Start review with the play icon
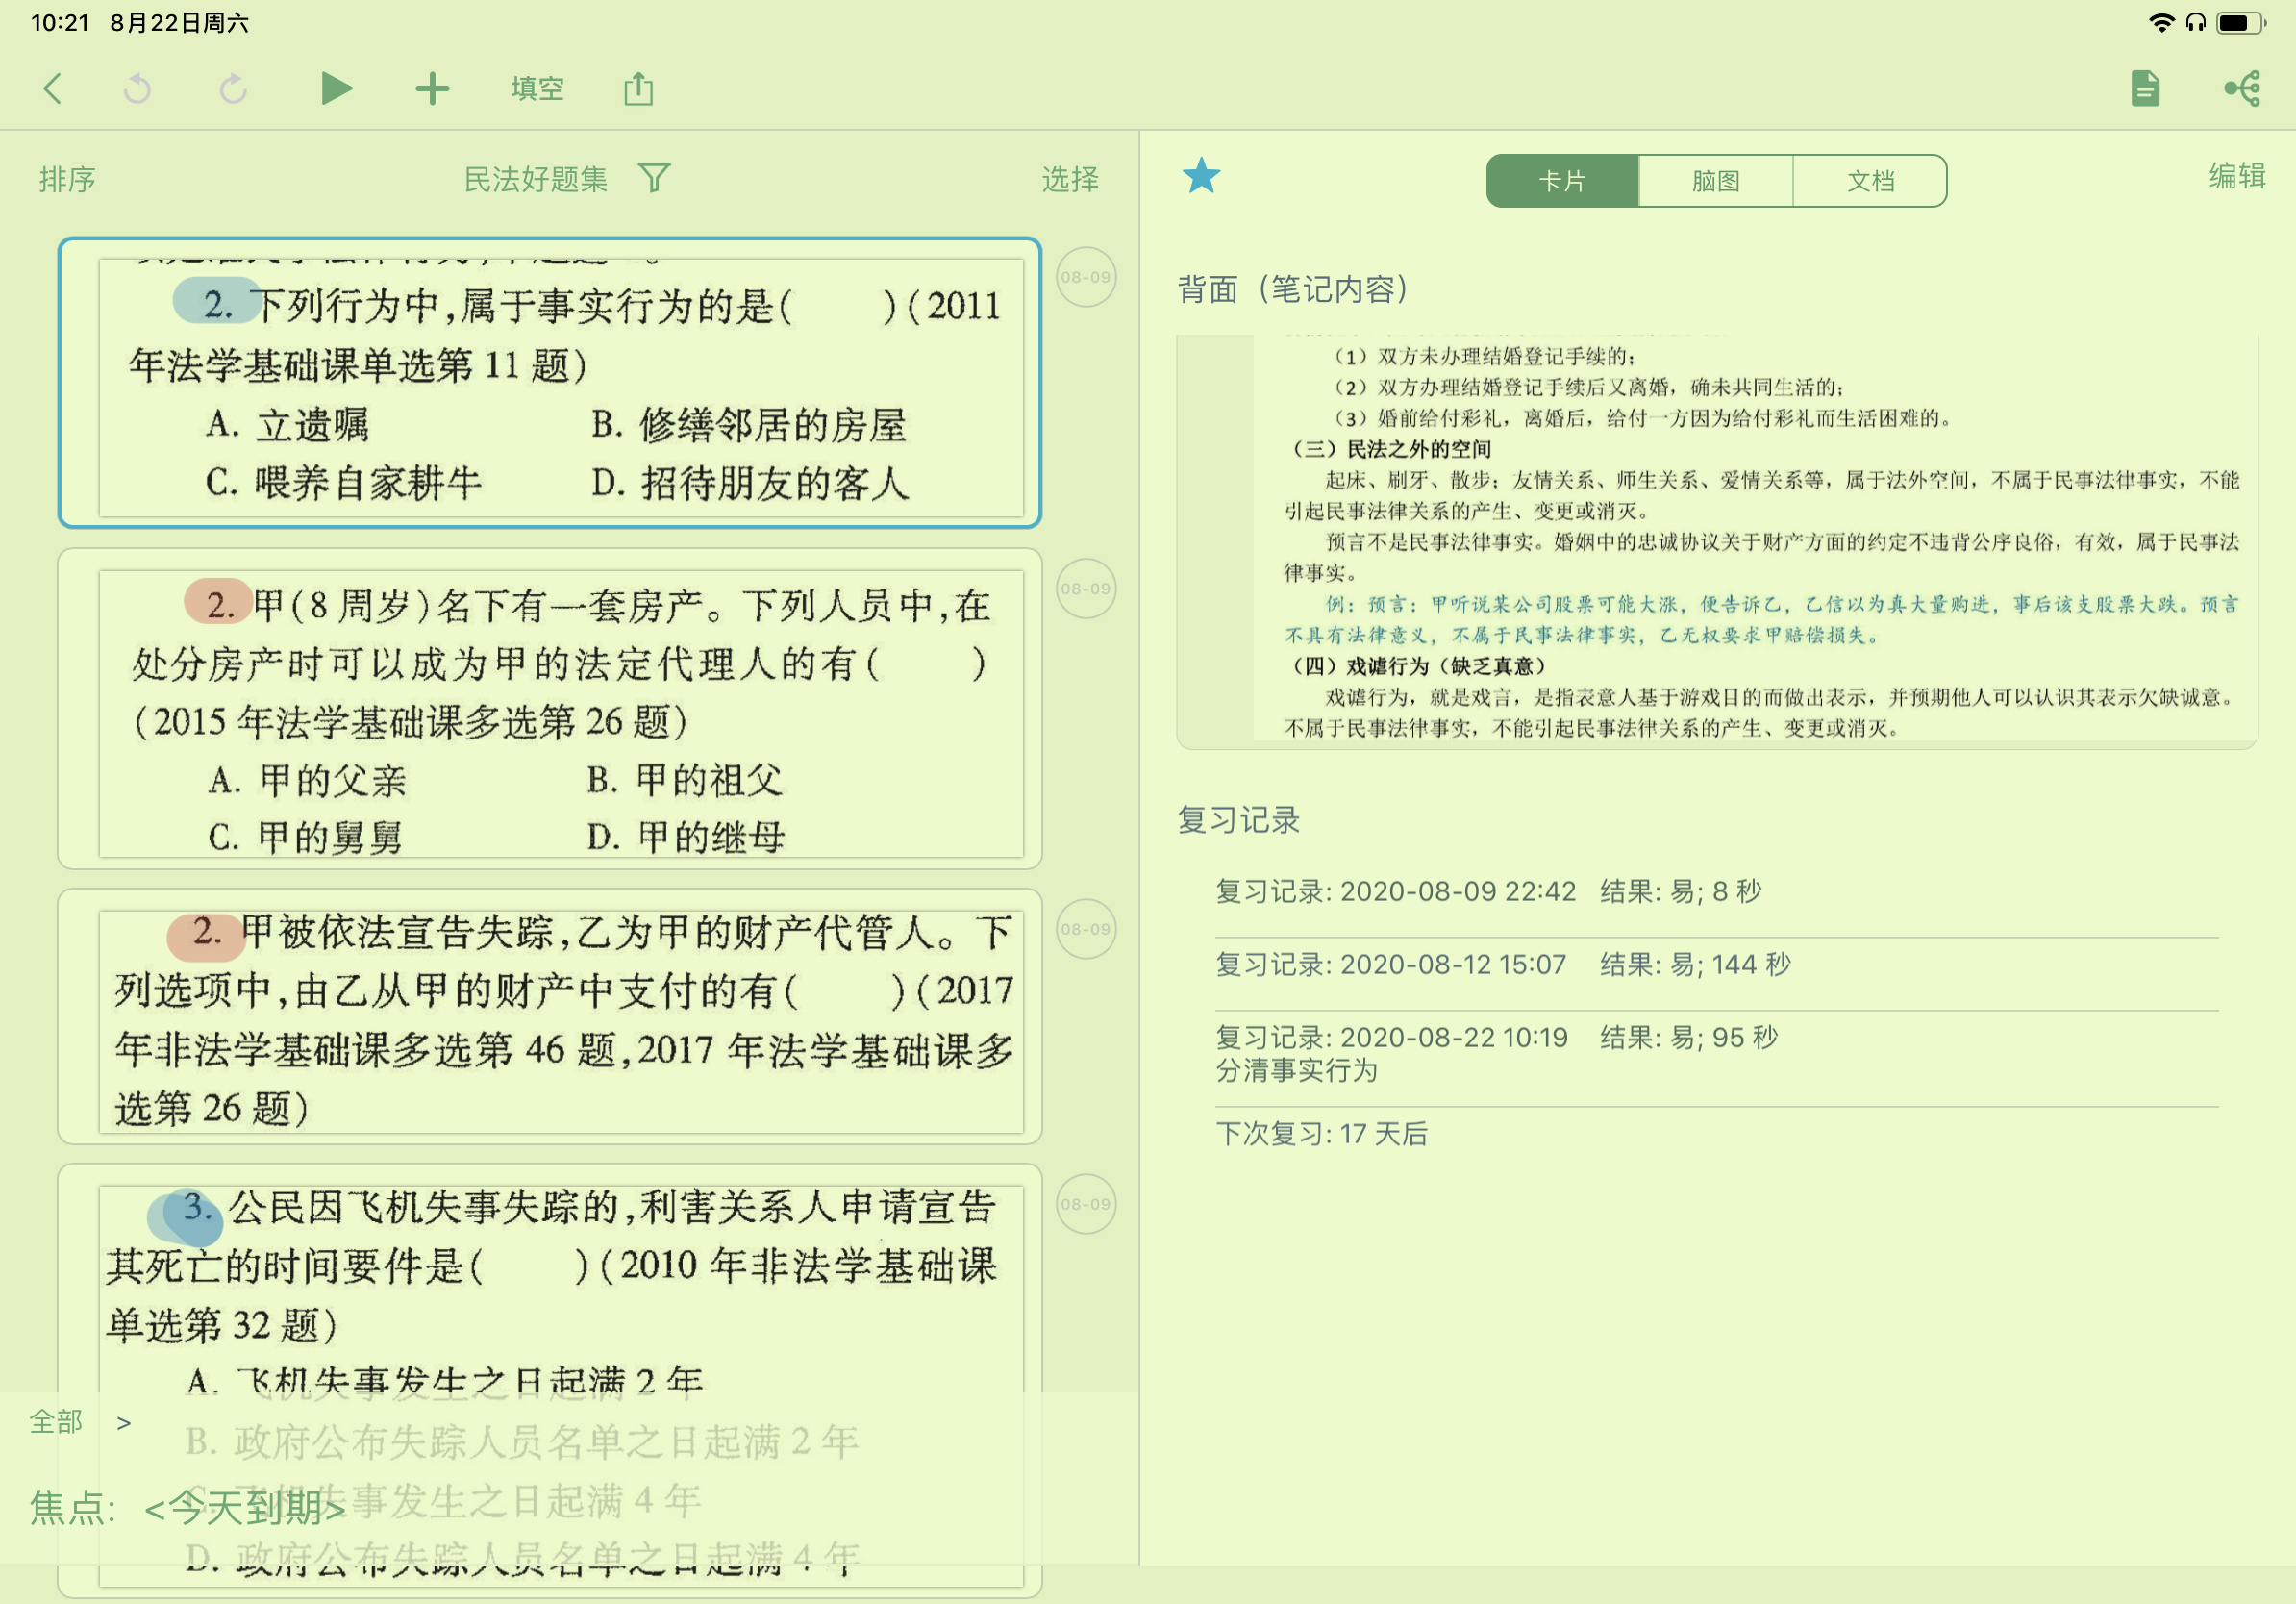The height and width of the screenshot is (1604, 2296). pos(336,89)
